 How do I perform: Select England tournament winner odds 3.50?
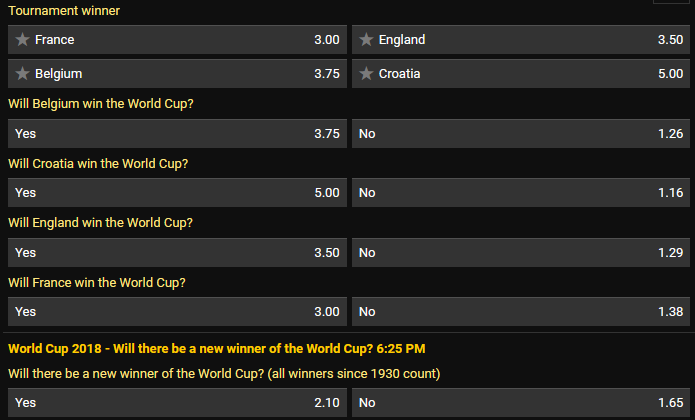tap(521, 40)
